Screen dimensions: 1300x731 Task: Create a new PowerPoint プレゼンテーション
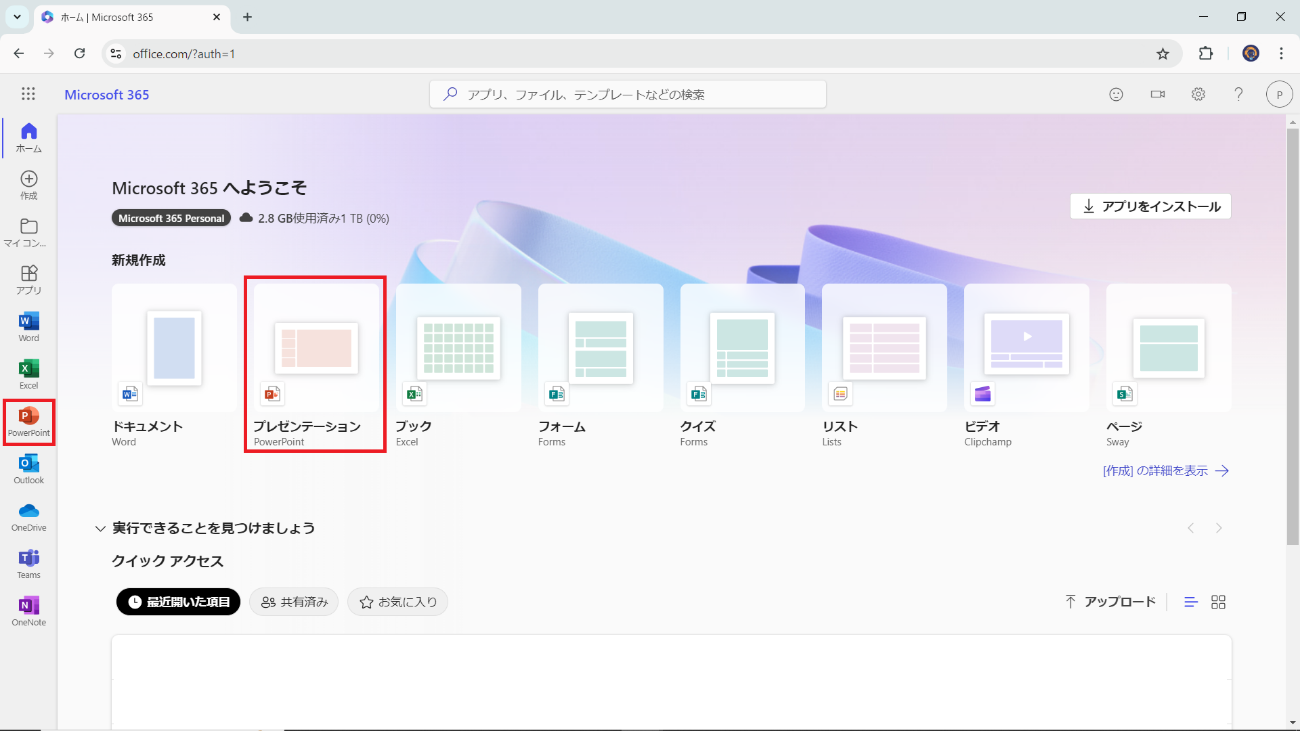click(x=316, y=366)
